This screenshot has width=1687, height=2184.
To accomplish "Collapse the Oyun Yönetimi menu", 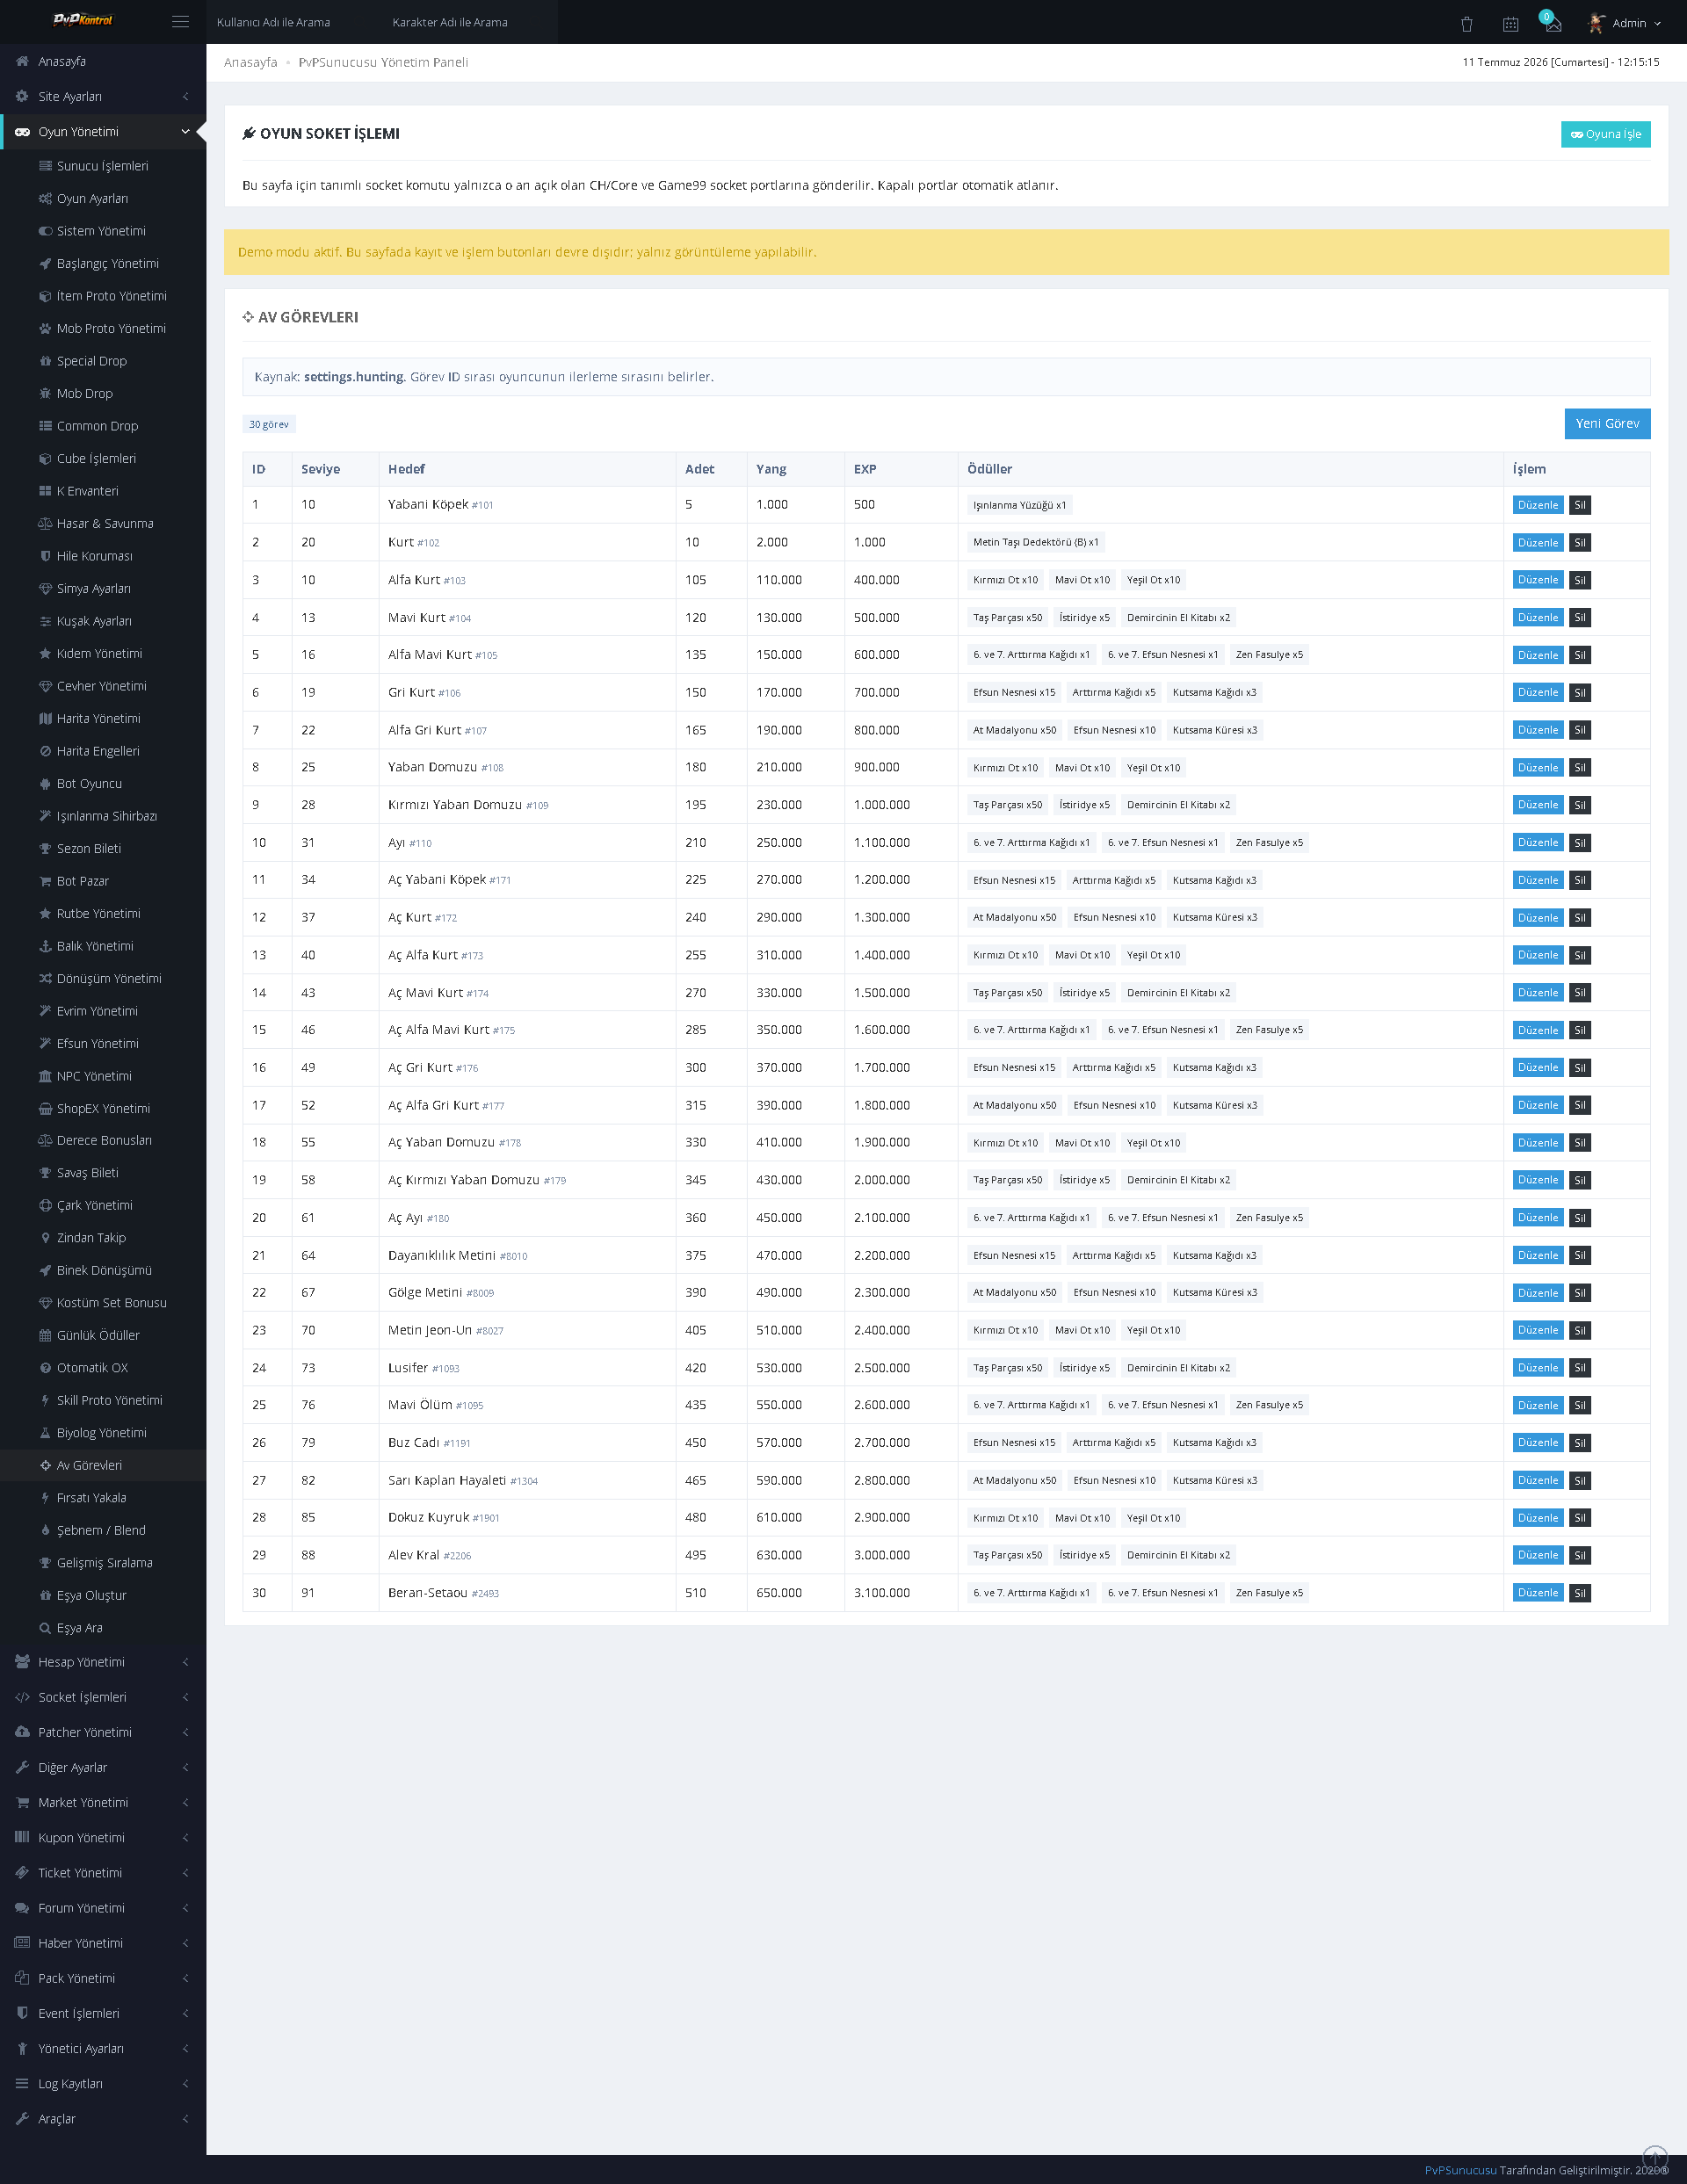I will 103,131.
